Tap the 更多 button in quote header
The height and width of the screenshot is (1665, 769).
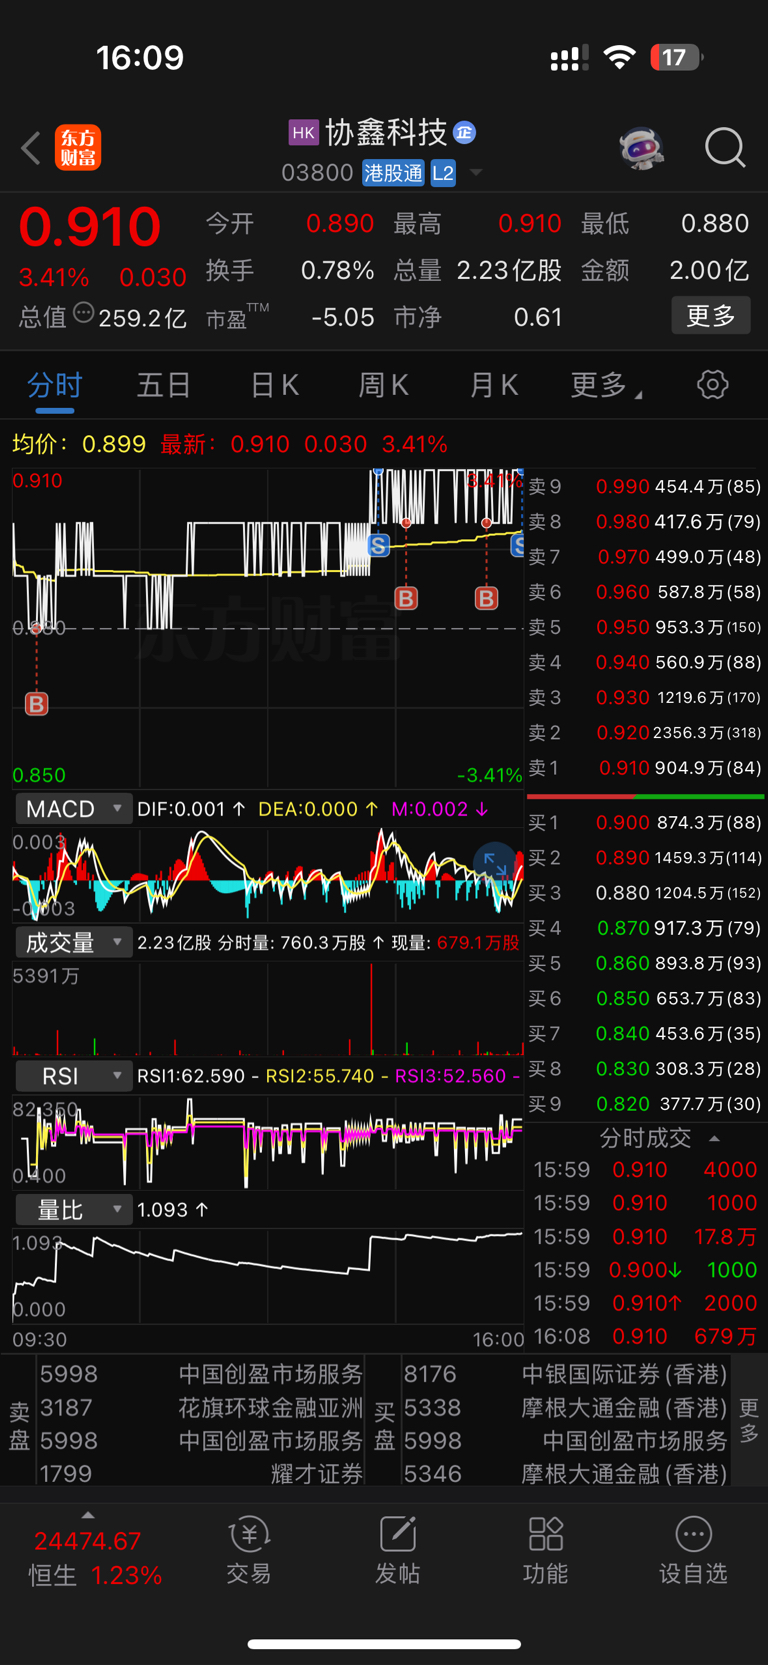(x=711, y=316)
